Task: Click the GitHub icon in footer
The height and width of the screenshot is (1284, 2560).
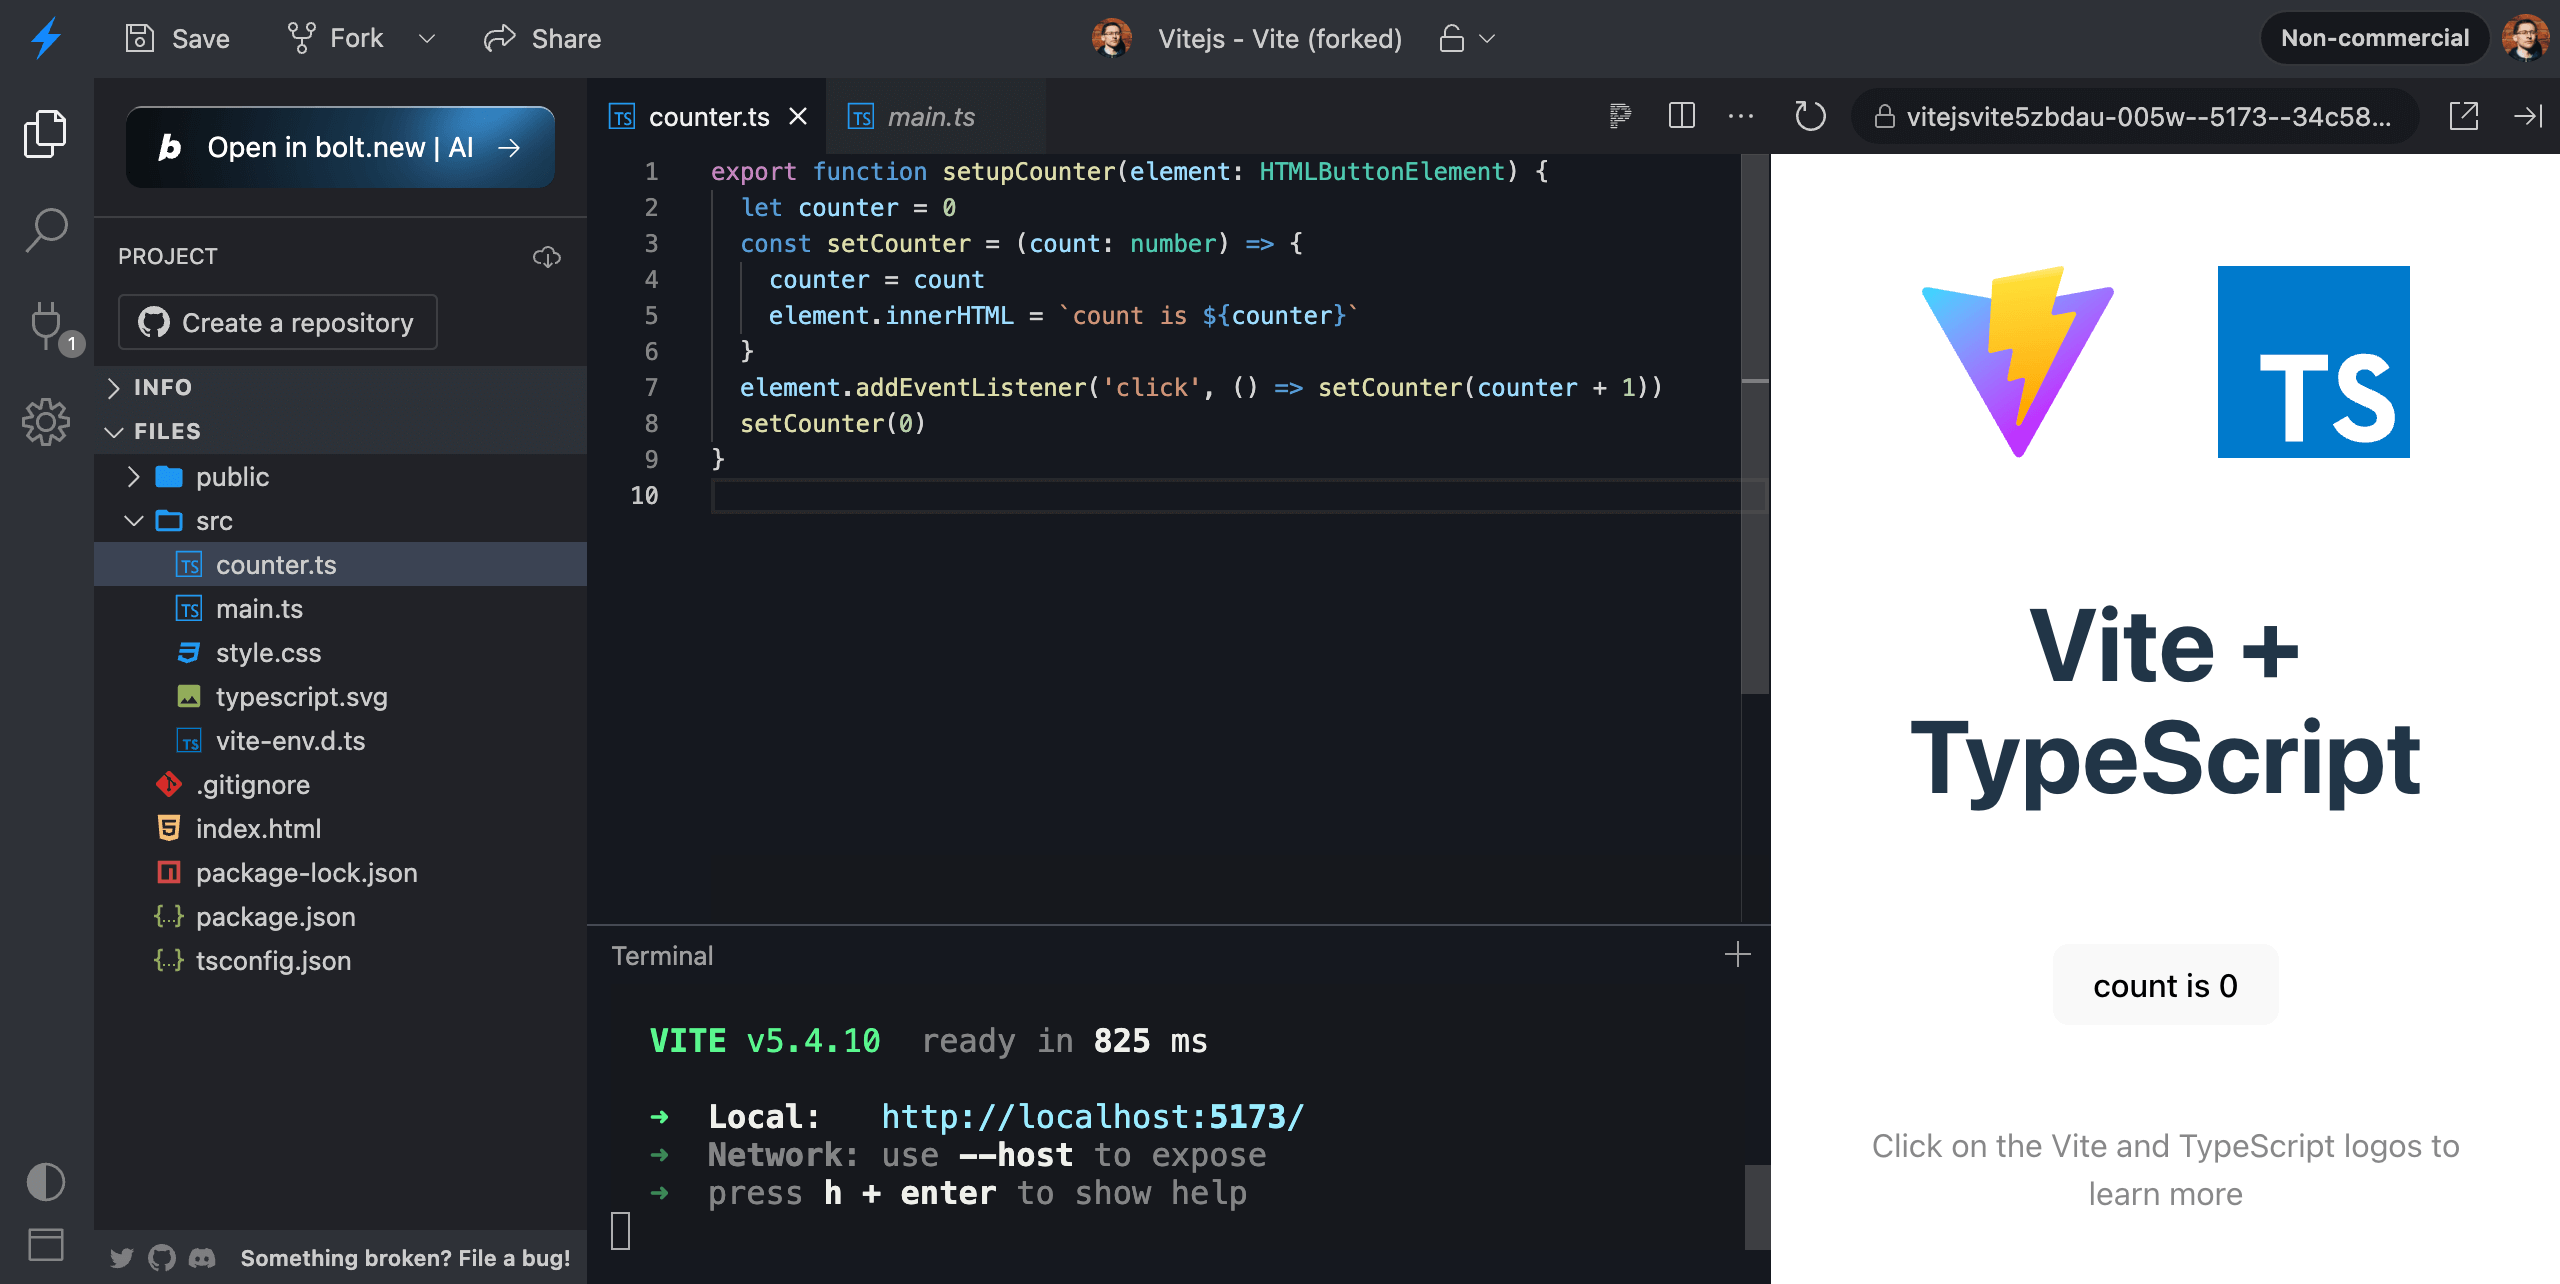Action: click(162, 1258)
